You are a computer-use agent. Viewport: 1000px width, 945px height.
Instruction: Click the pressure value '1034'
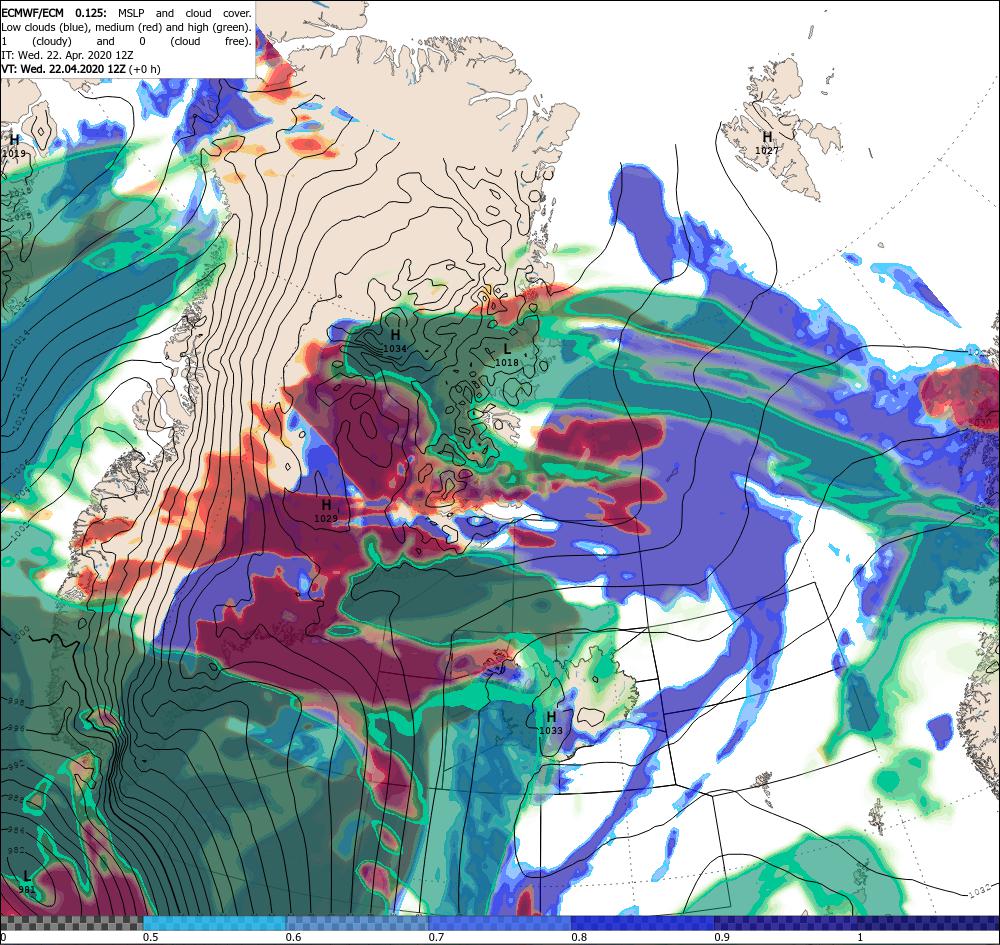pyautogui.click(x=395, y=349)
